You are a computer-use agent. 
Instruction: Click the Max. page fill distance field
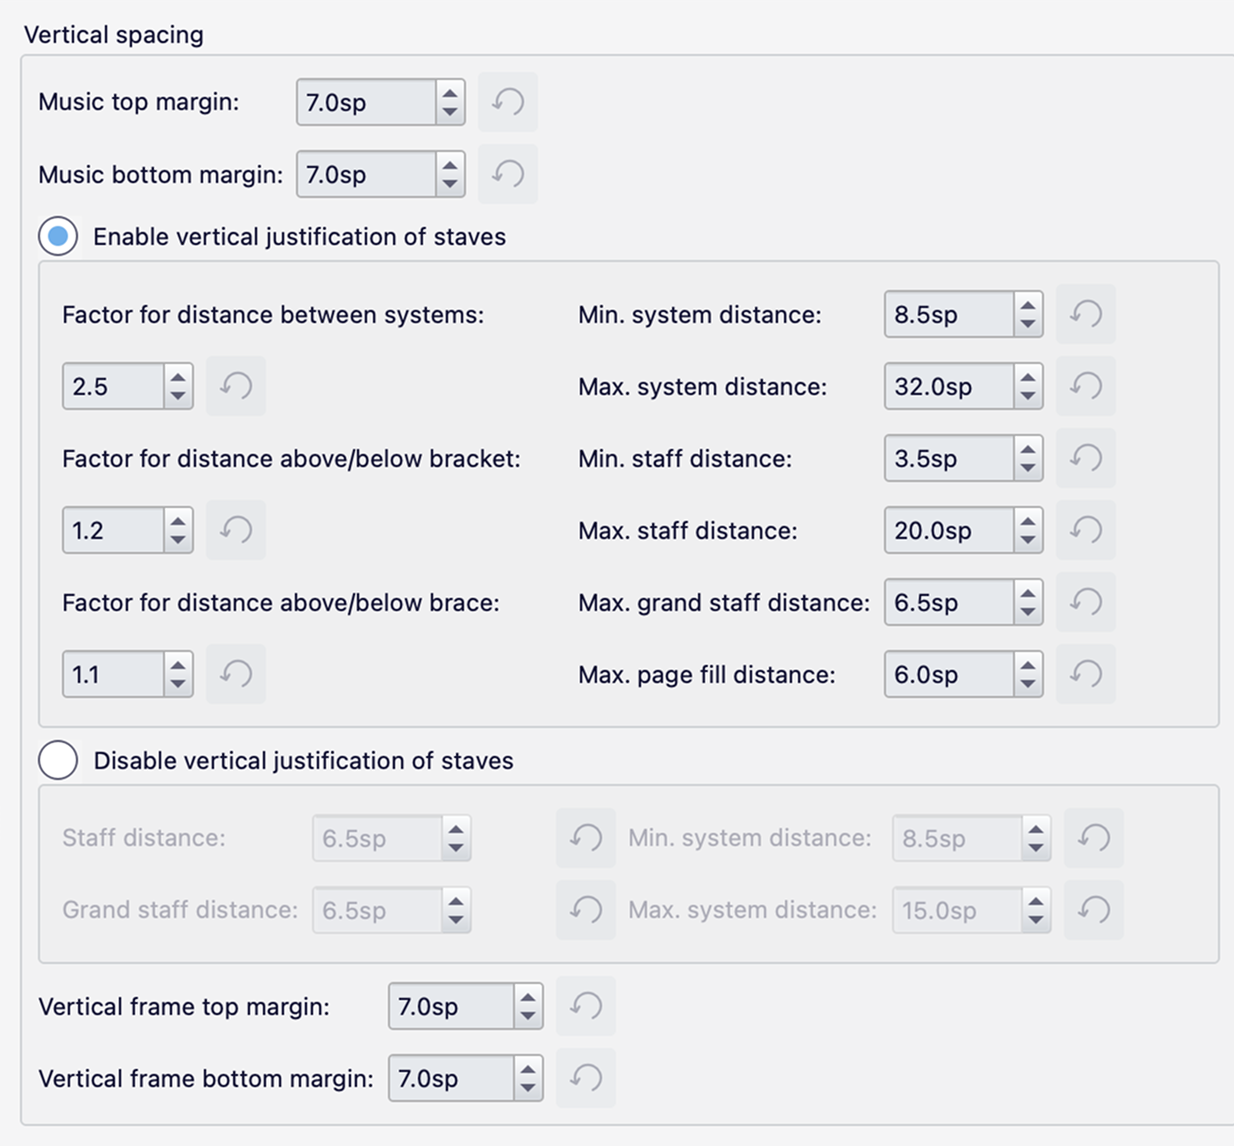(948, 674)
